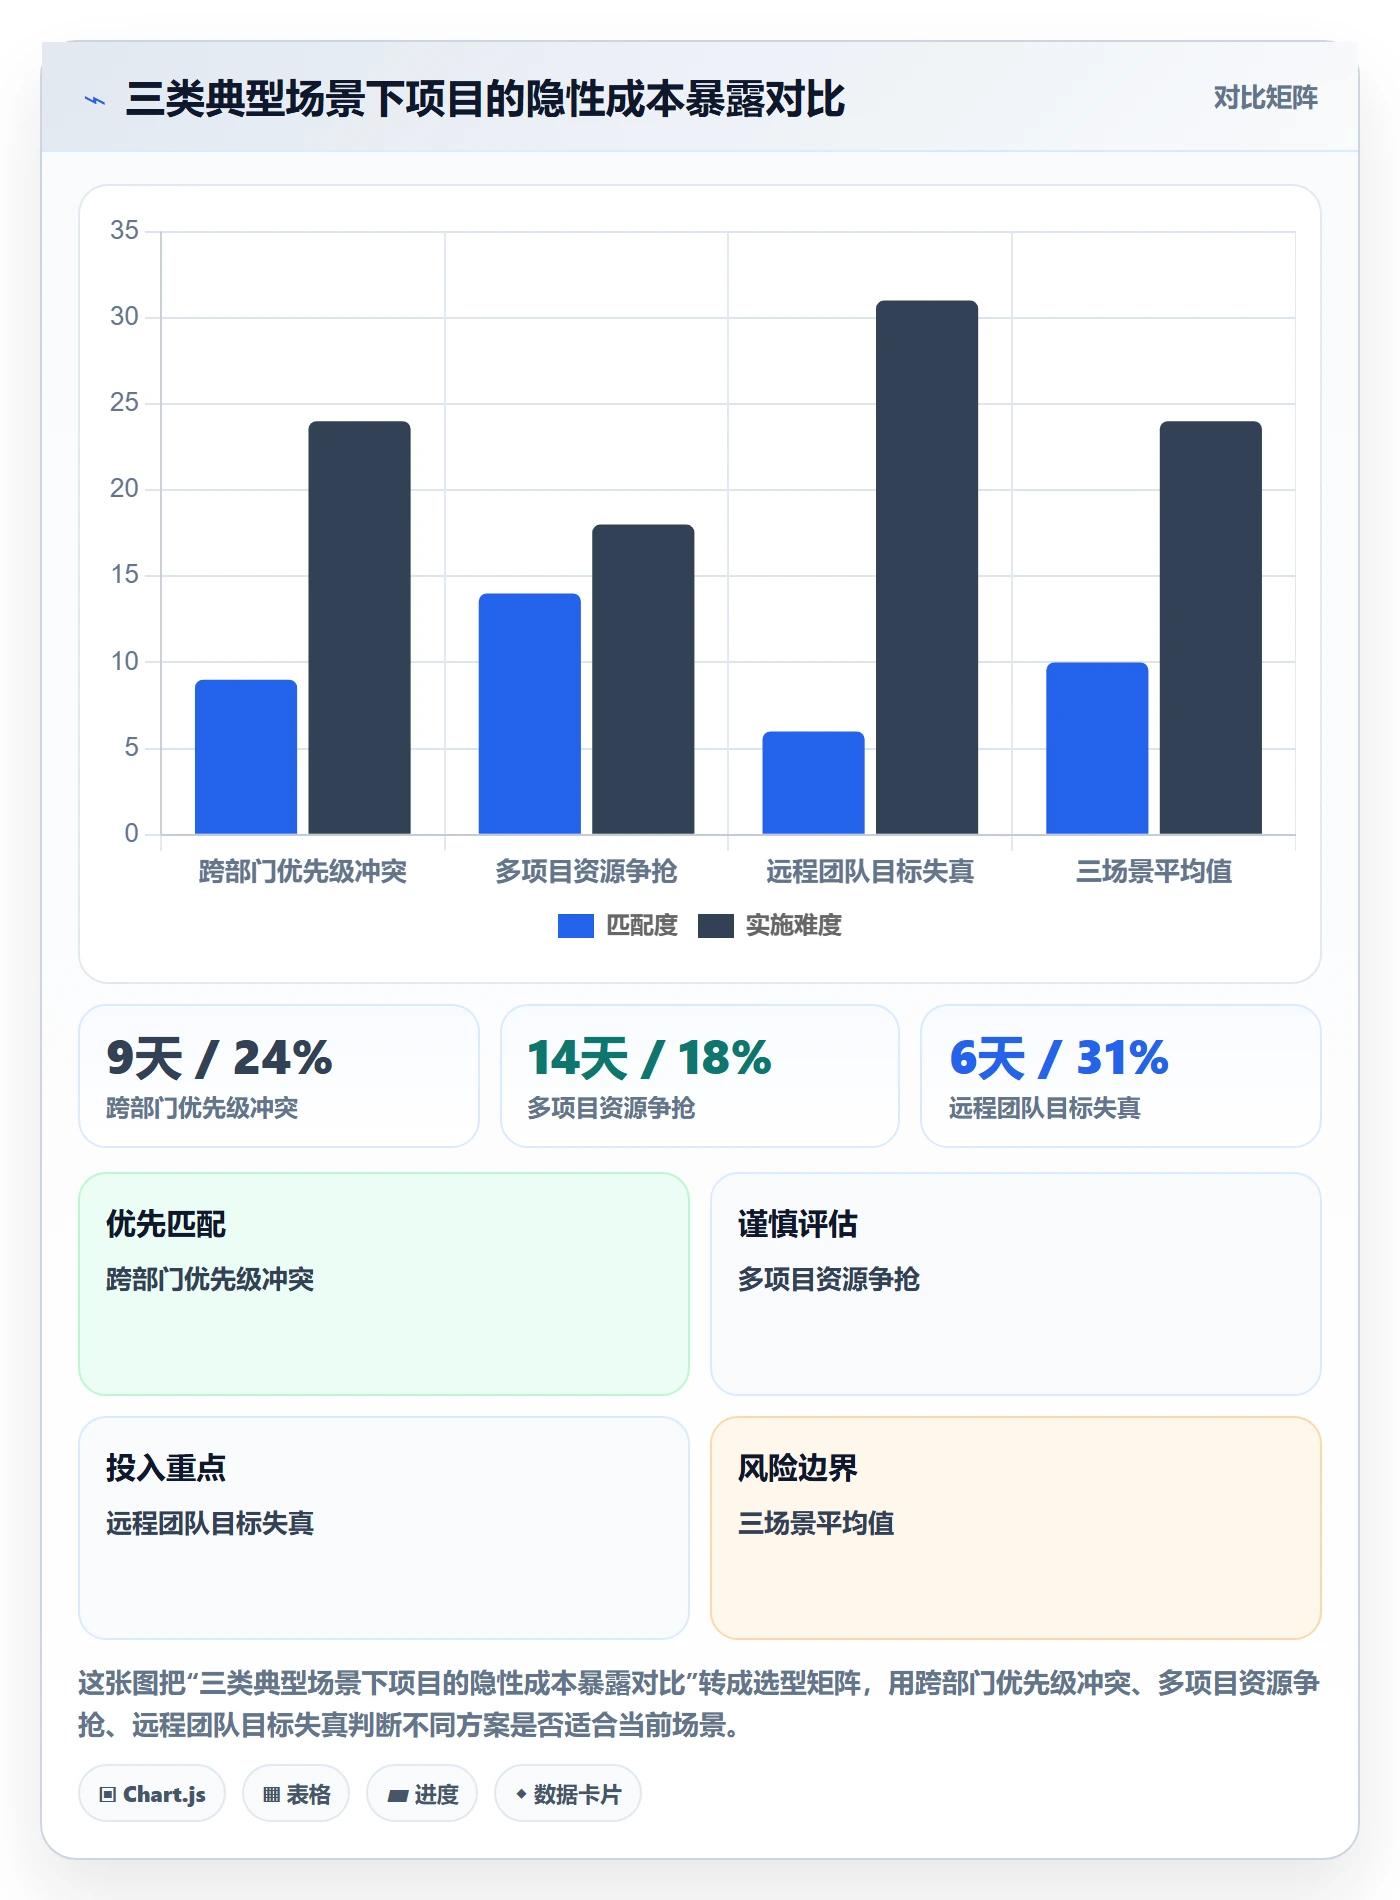Toggle the 实施难度 legend swatch

(715, 926)
